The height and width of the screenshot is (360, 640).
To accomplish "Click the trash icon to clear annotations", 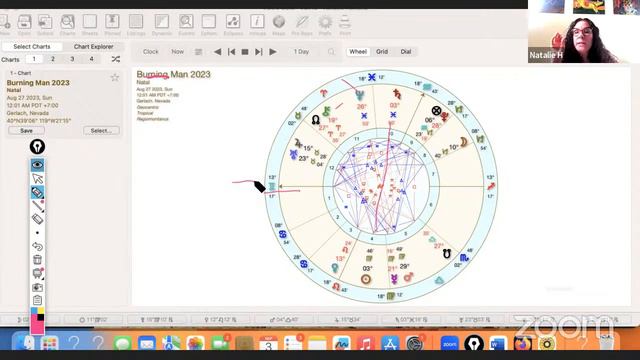I will (x=37, y=260).
